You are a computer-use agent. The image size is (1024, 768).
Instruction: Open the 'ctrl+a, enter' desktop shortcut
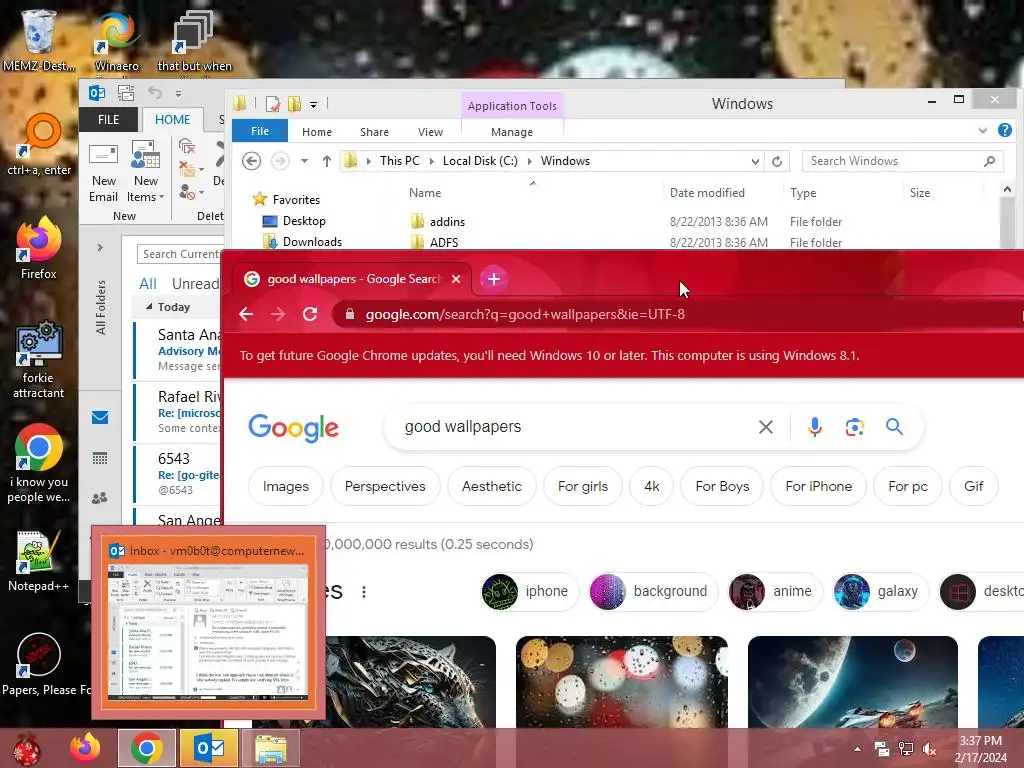pos(39,145)
